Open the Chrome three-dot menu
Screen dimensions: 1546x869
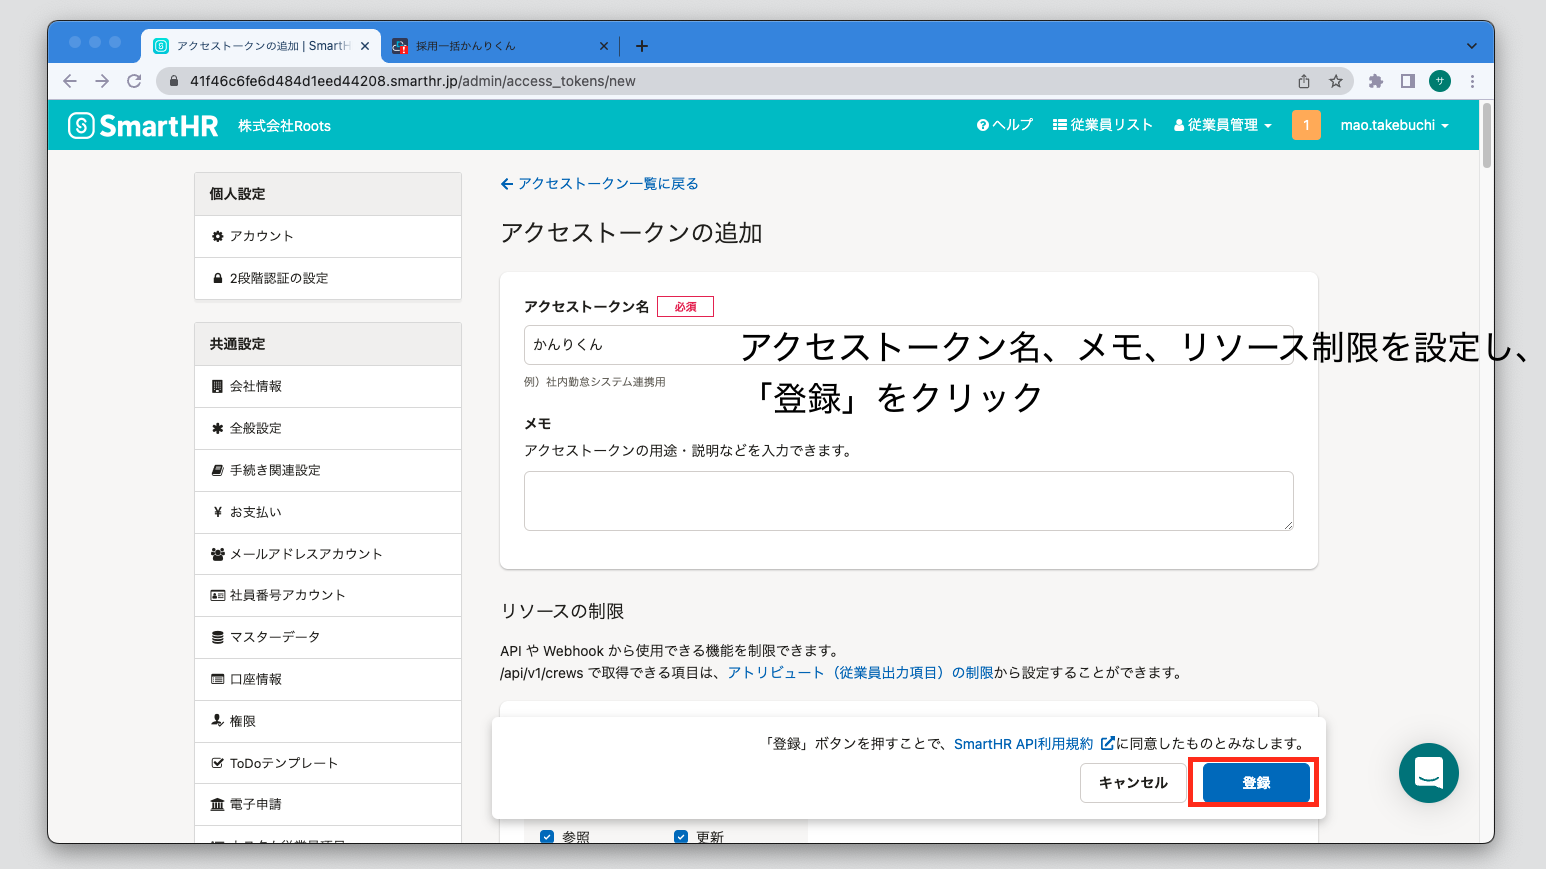pos(1472,81)
